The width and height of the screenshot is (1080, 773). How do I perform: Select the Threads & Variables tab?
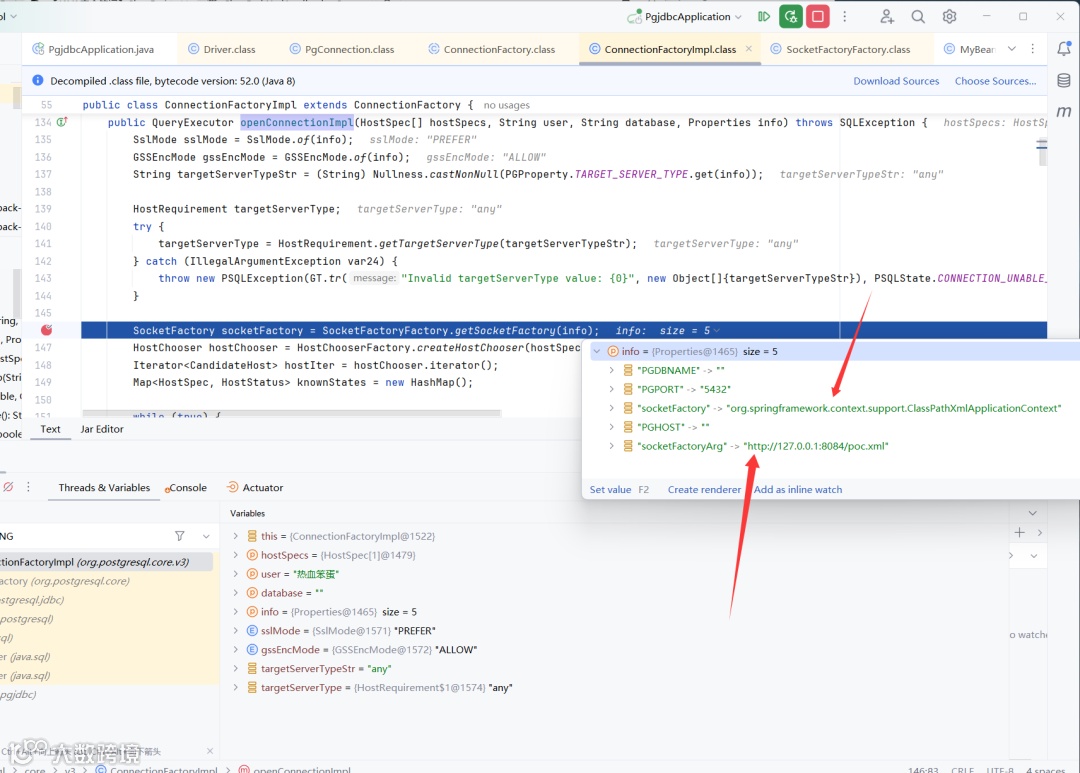[104, 487]
